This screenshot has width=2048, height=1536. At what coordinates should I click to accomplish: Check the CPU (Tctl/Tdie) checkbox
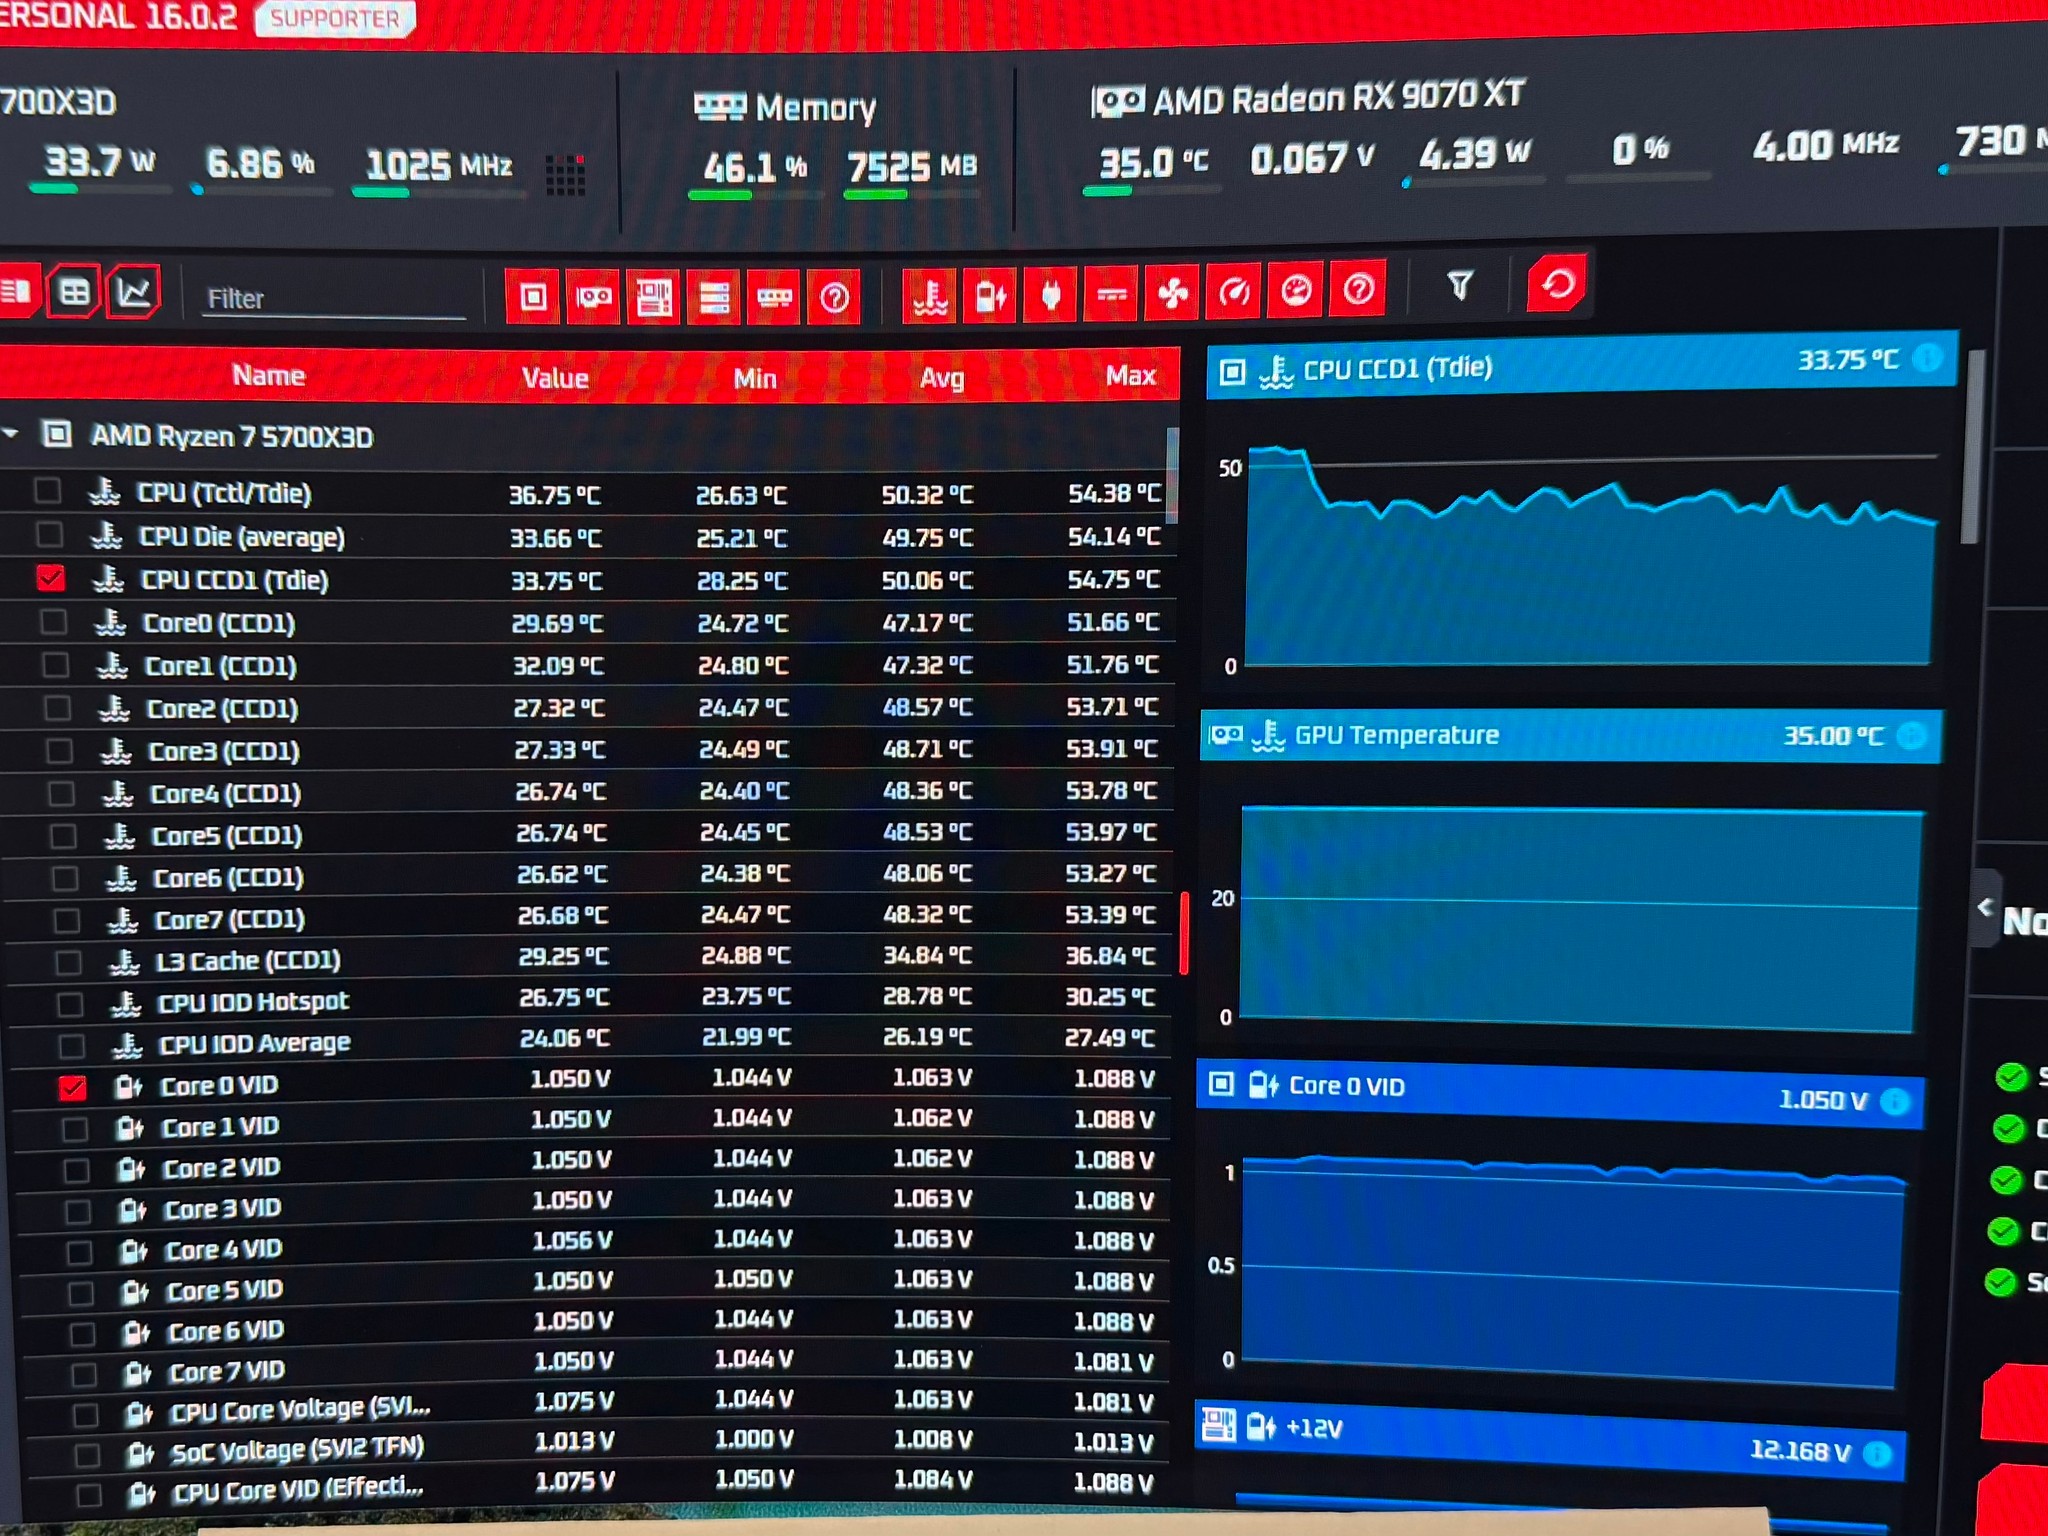[x=47, y=491]
